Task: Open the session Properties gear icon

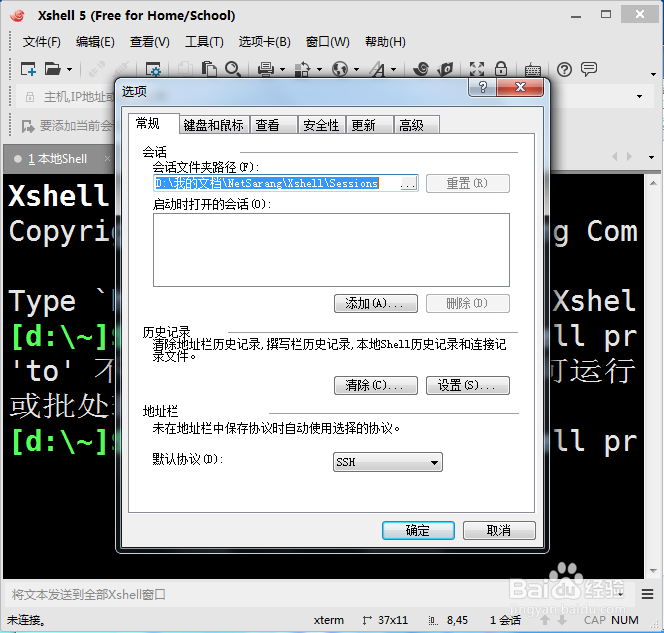Action: pos(153,69)
